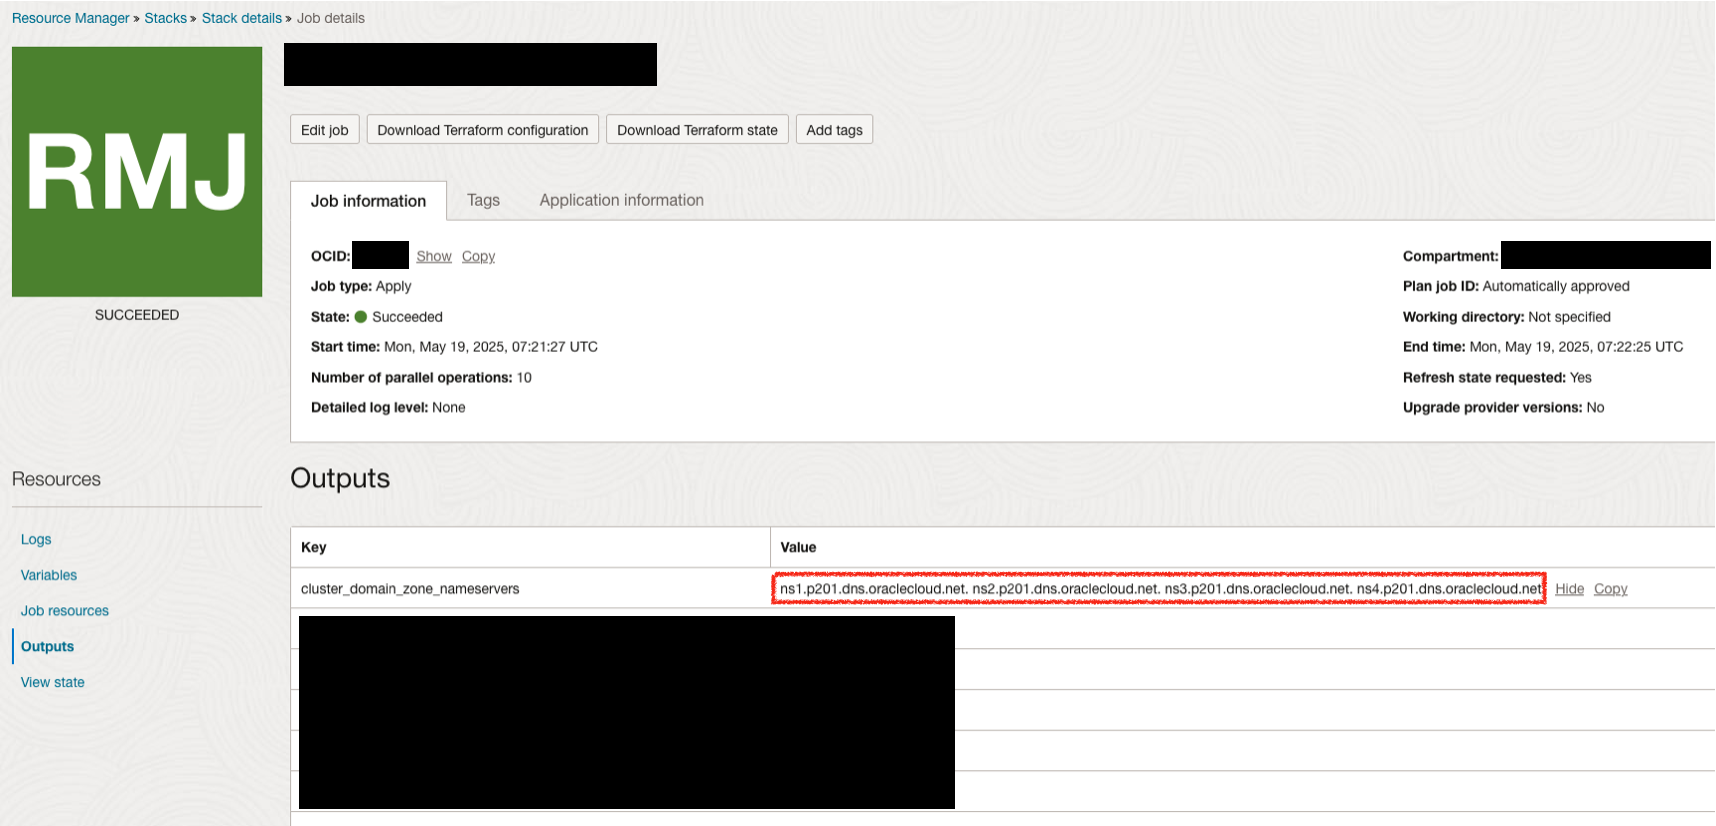Click Job type Apply text

click(x=394, y=286)
